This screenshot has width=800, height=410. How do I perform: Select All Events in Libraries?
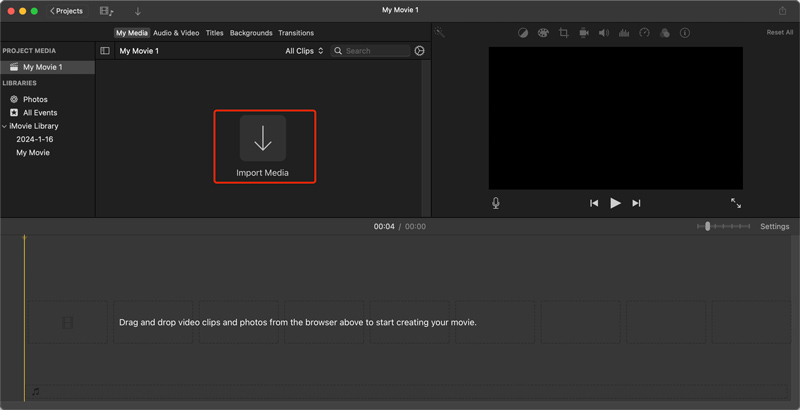(x=40, y=113)
